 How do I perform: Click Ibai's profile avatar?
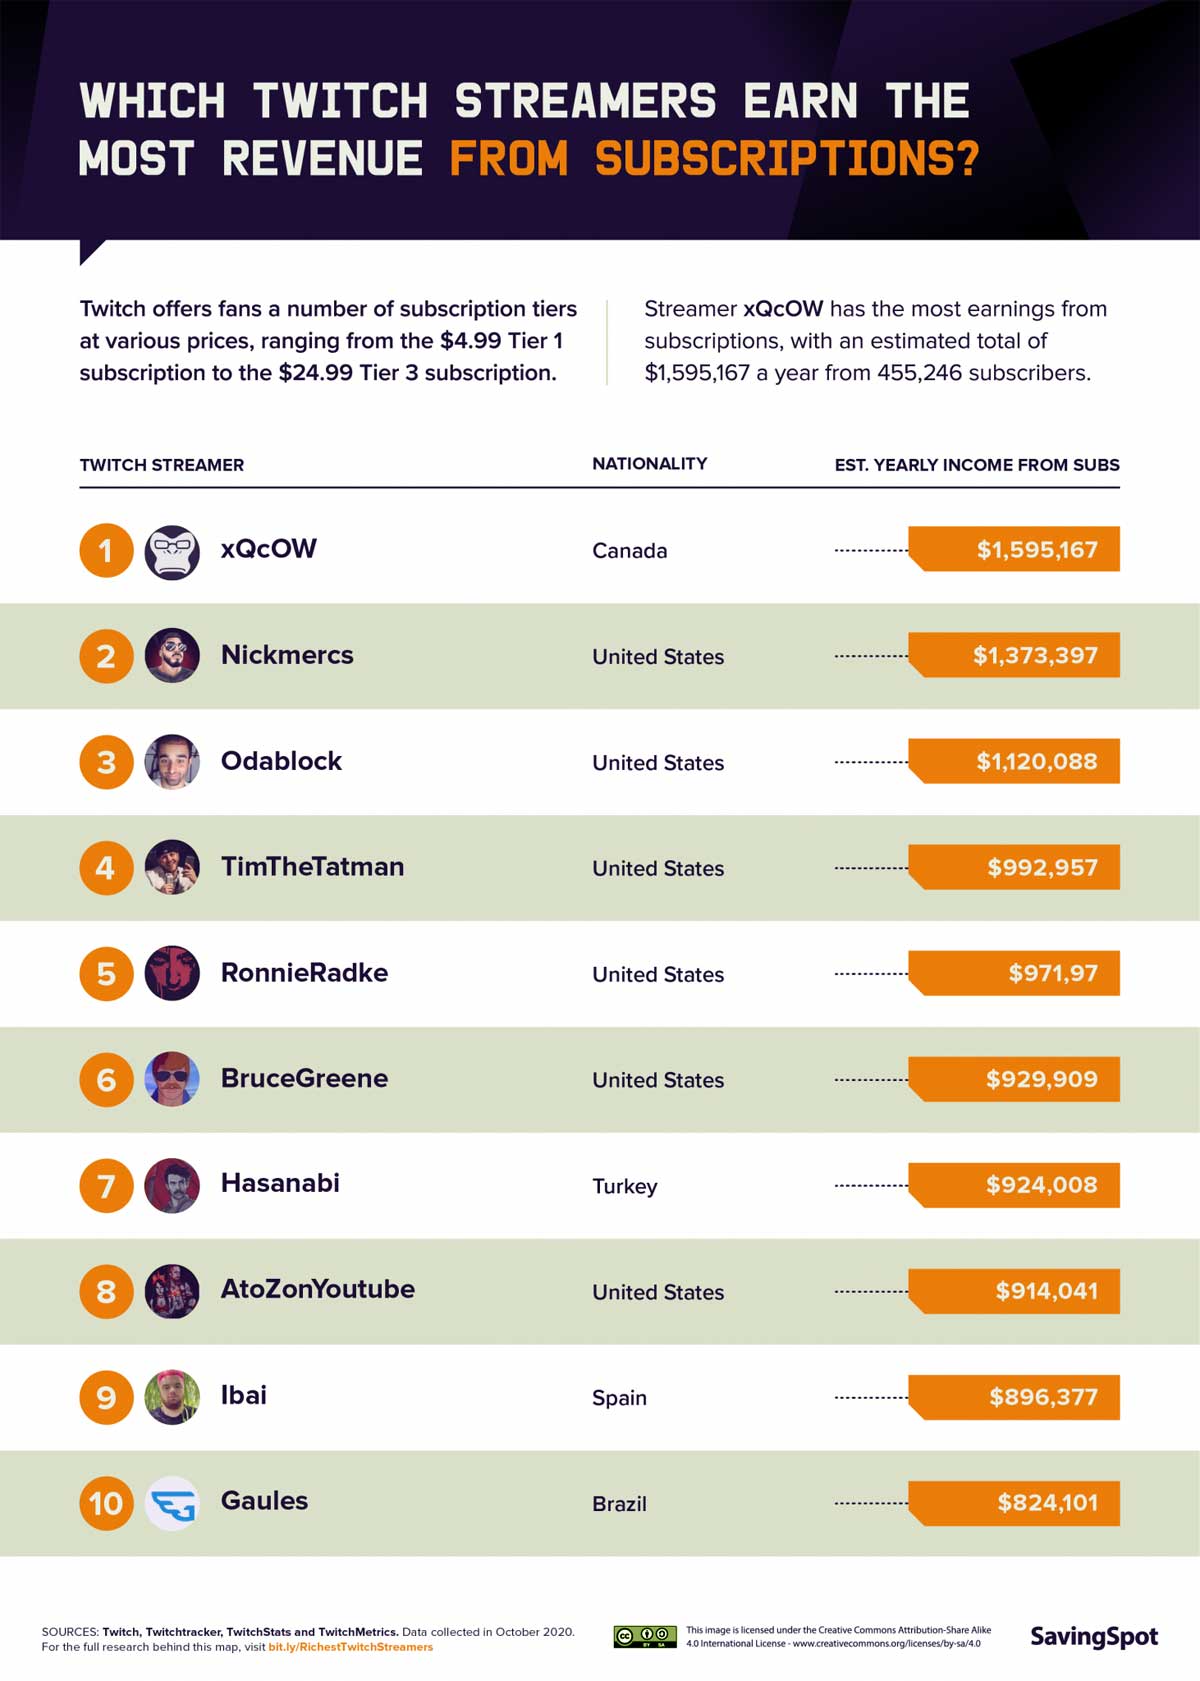click(172, 1397)
